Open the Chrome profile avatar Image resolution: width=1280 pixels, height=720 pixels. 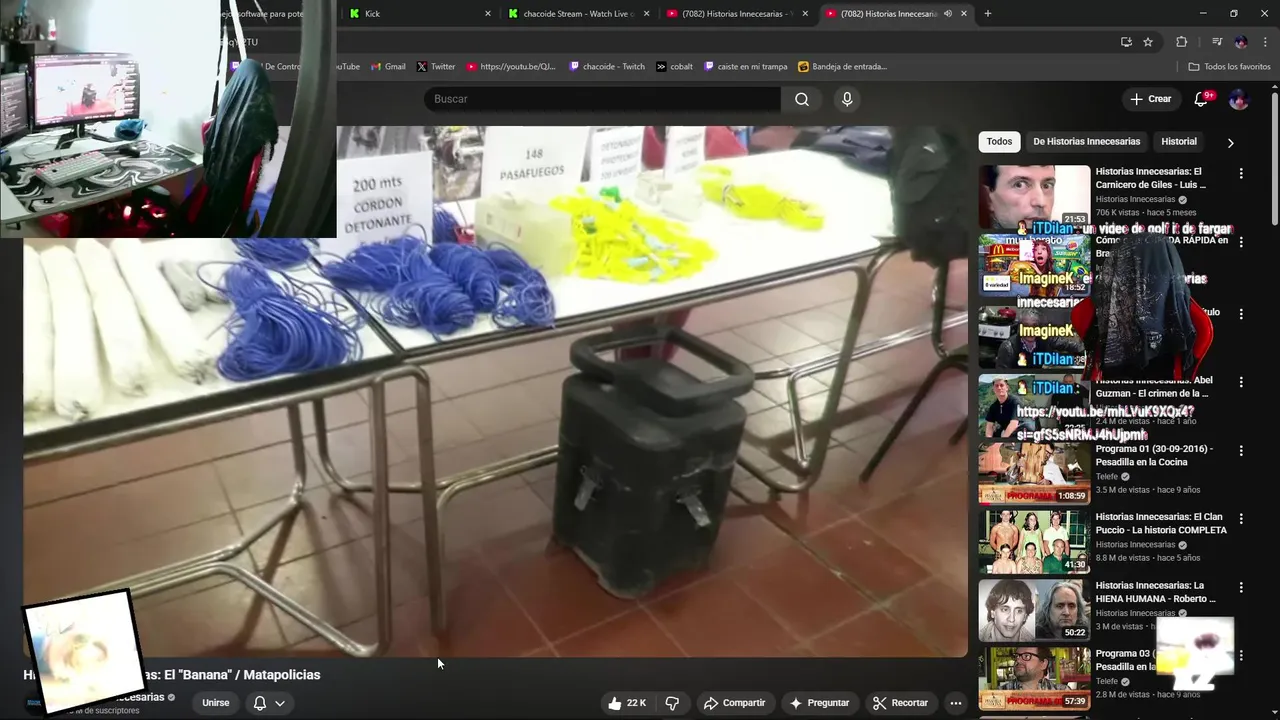[1241, 42]
